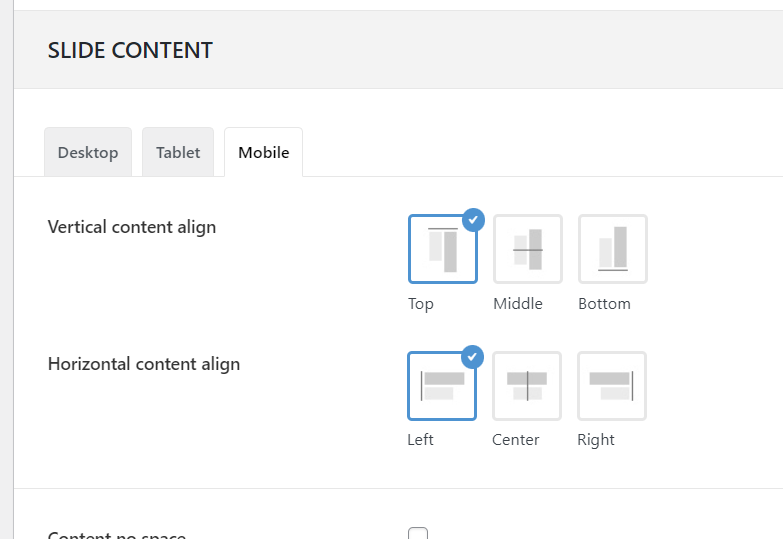Click the "Bottom" text label
This screenshot has width=783, height=539.
[x=604, y=304]
